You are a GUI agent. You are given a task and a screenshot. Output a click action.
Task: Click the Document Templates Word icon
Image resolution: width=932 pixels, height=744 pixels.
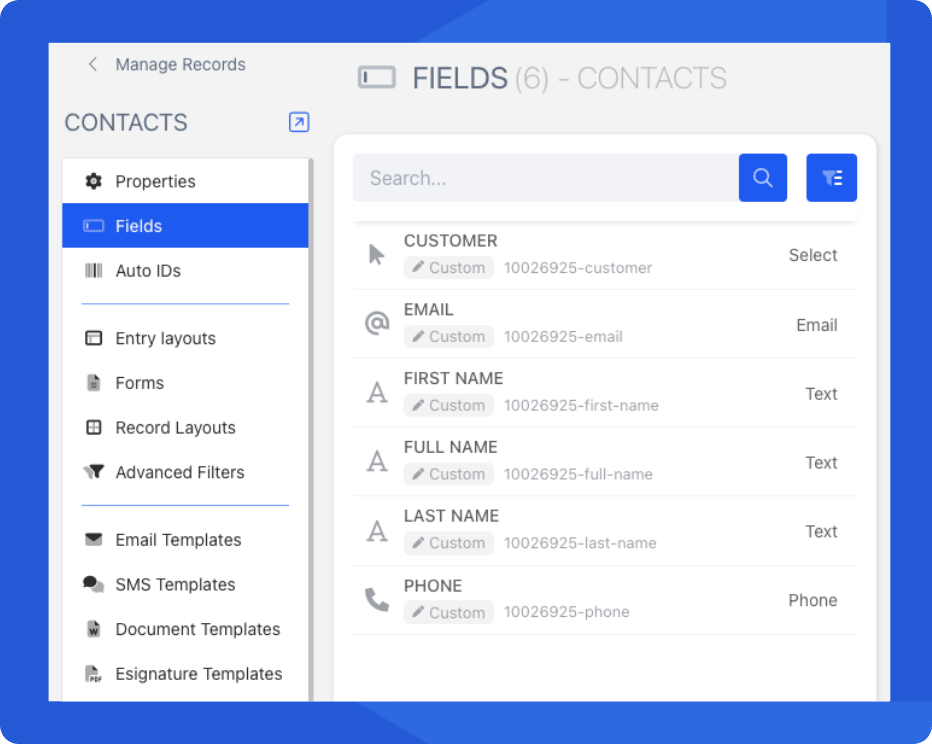coord(93,629)
